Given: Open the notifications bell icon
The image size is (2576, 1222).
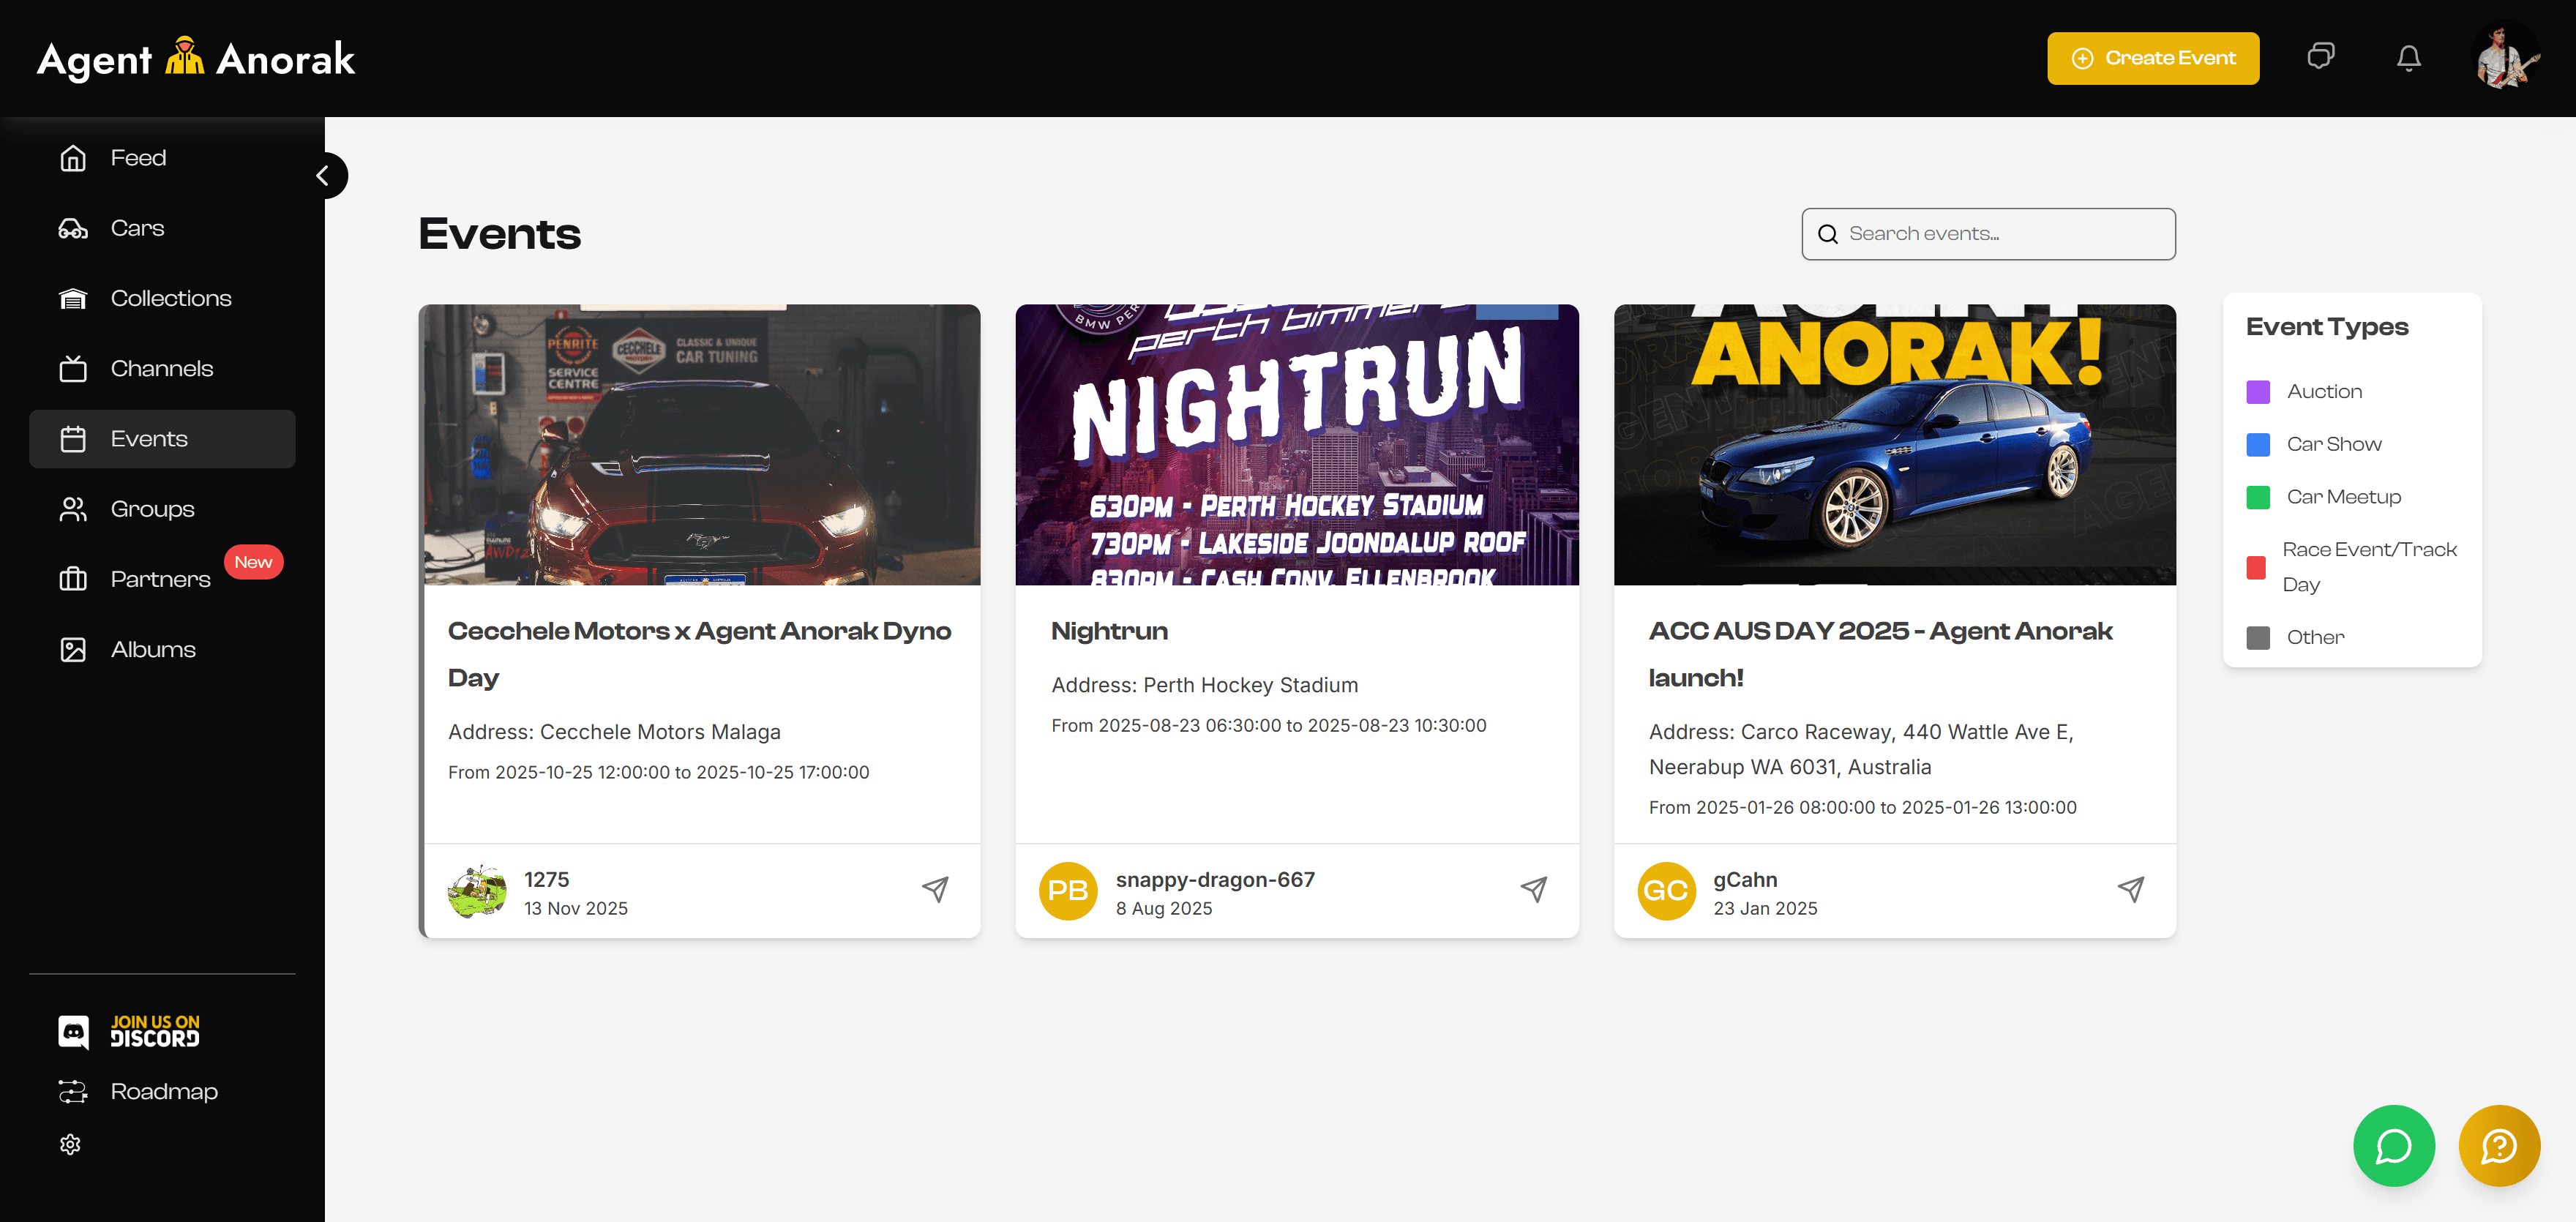Looking at the screenshot, I should pyautogui.click(x=2408, y=58).
